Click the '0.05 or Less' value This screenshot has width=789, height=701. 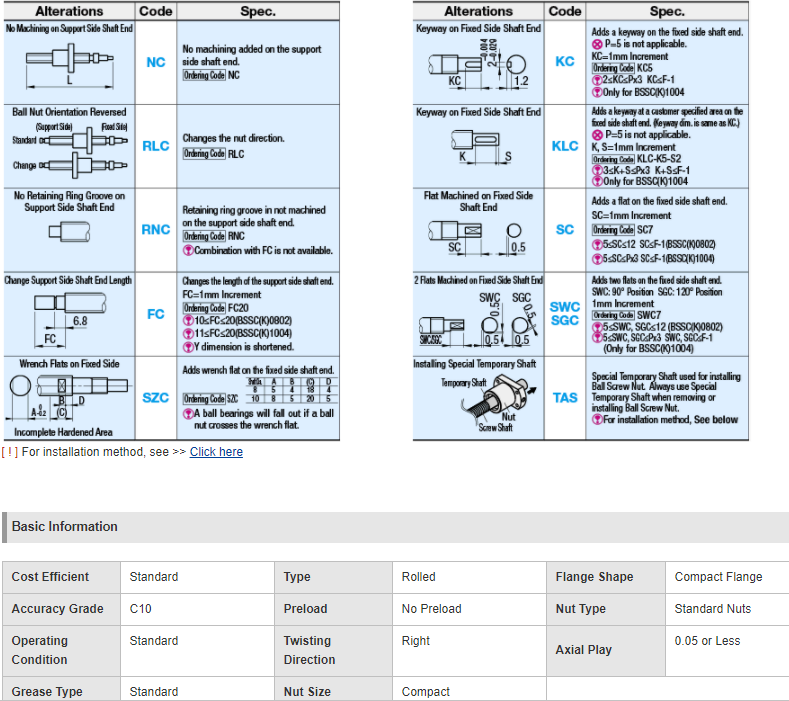pos(707,641)
